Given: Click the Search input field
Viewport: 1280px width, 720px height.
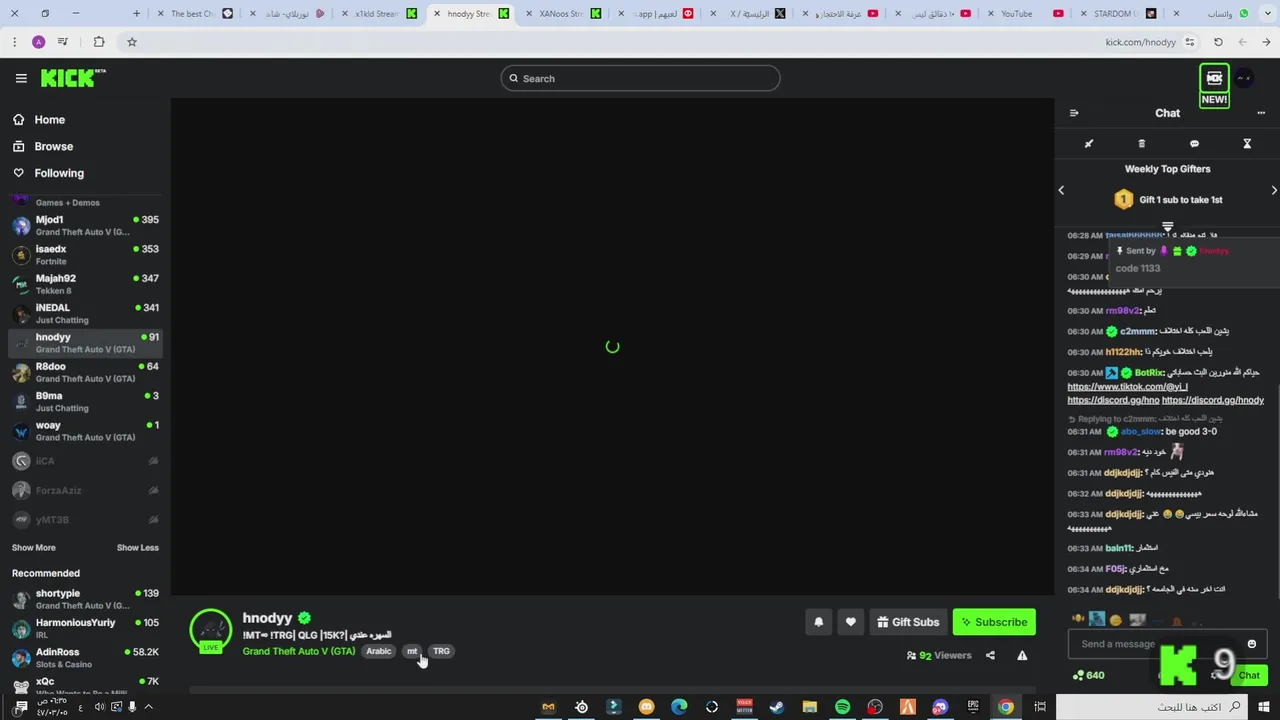Looking at the screenshot, I should coord(640,78).
